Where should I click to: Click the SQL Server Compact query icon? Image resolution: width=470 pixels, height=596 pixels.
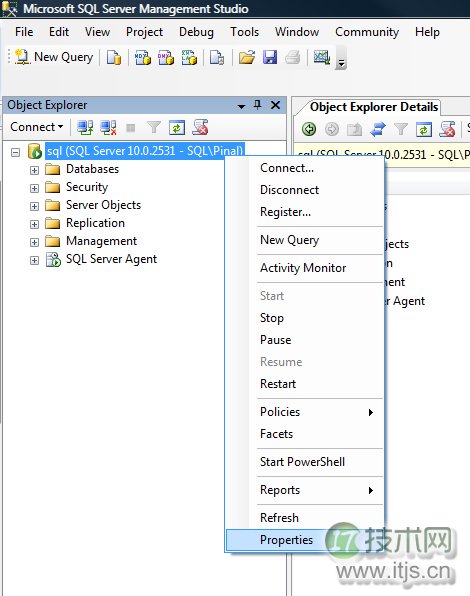pos(217,58)
